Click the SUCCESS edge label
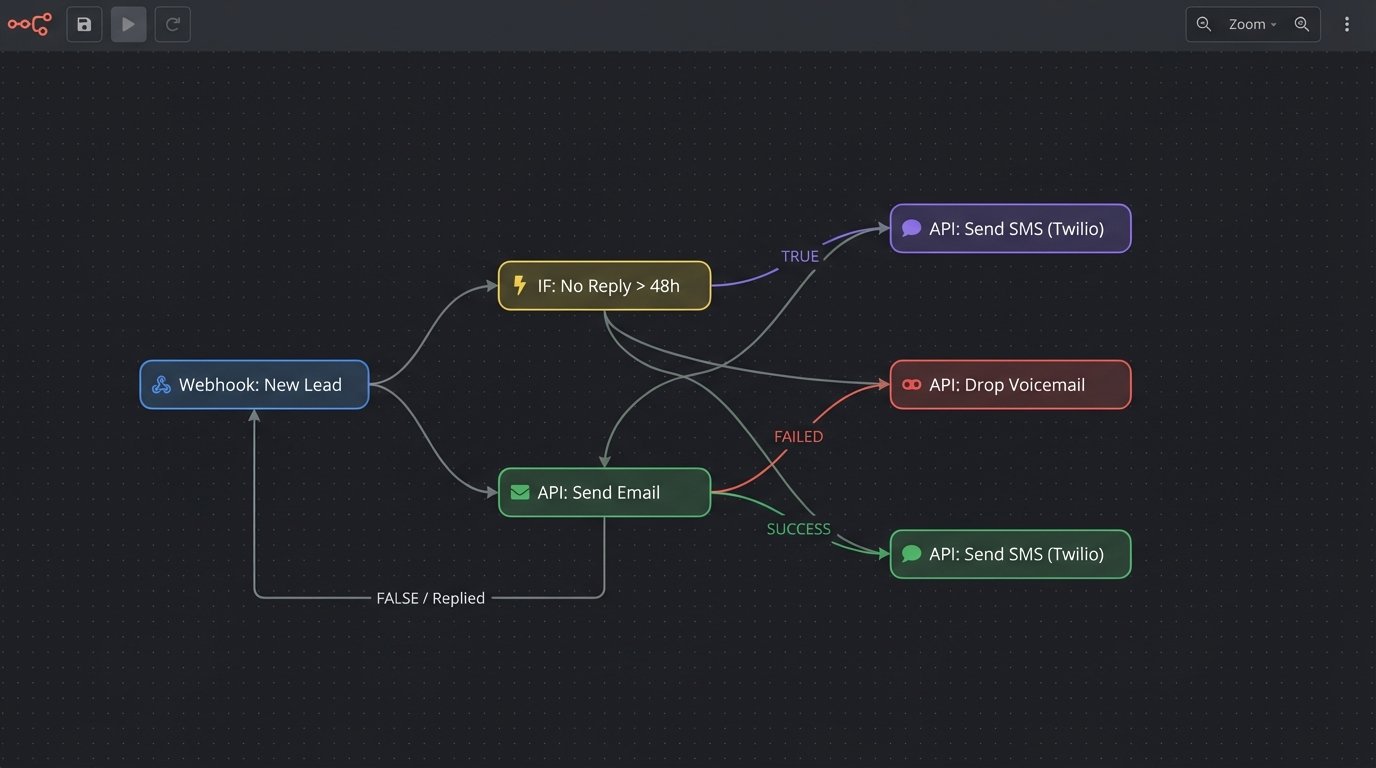1376x768 pixels. (798, 528)
